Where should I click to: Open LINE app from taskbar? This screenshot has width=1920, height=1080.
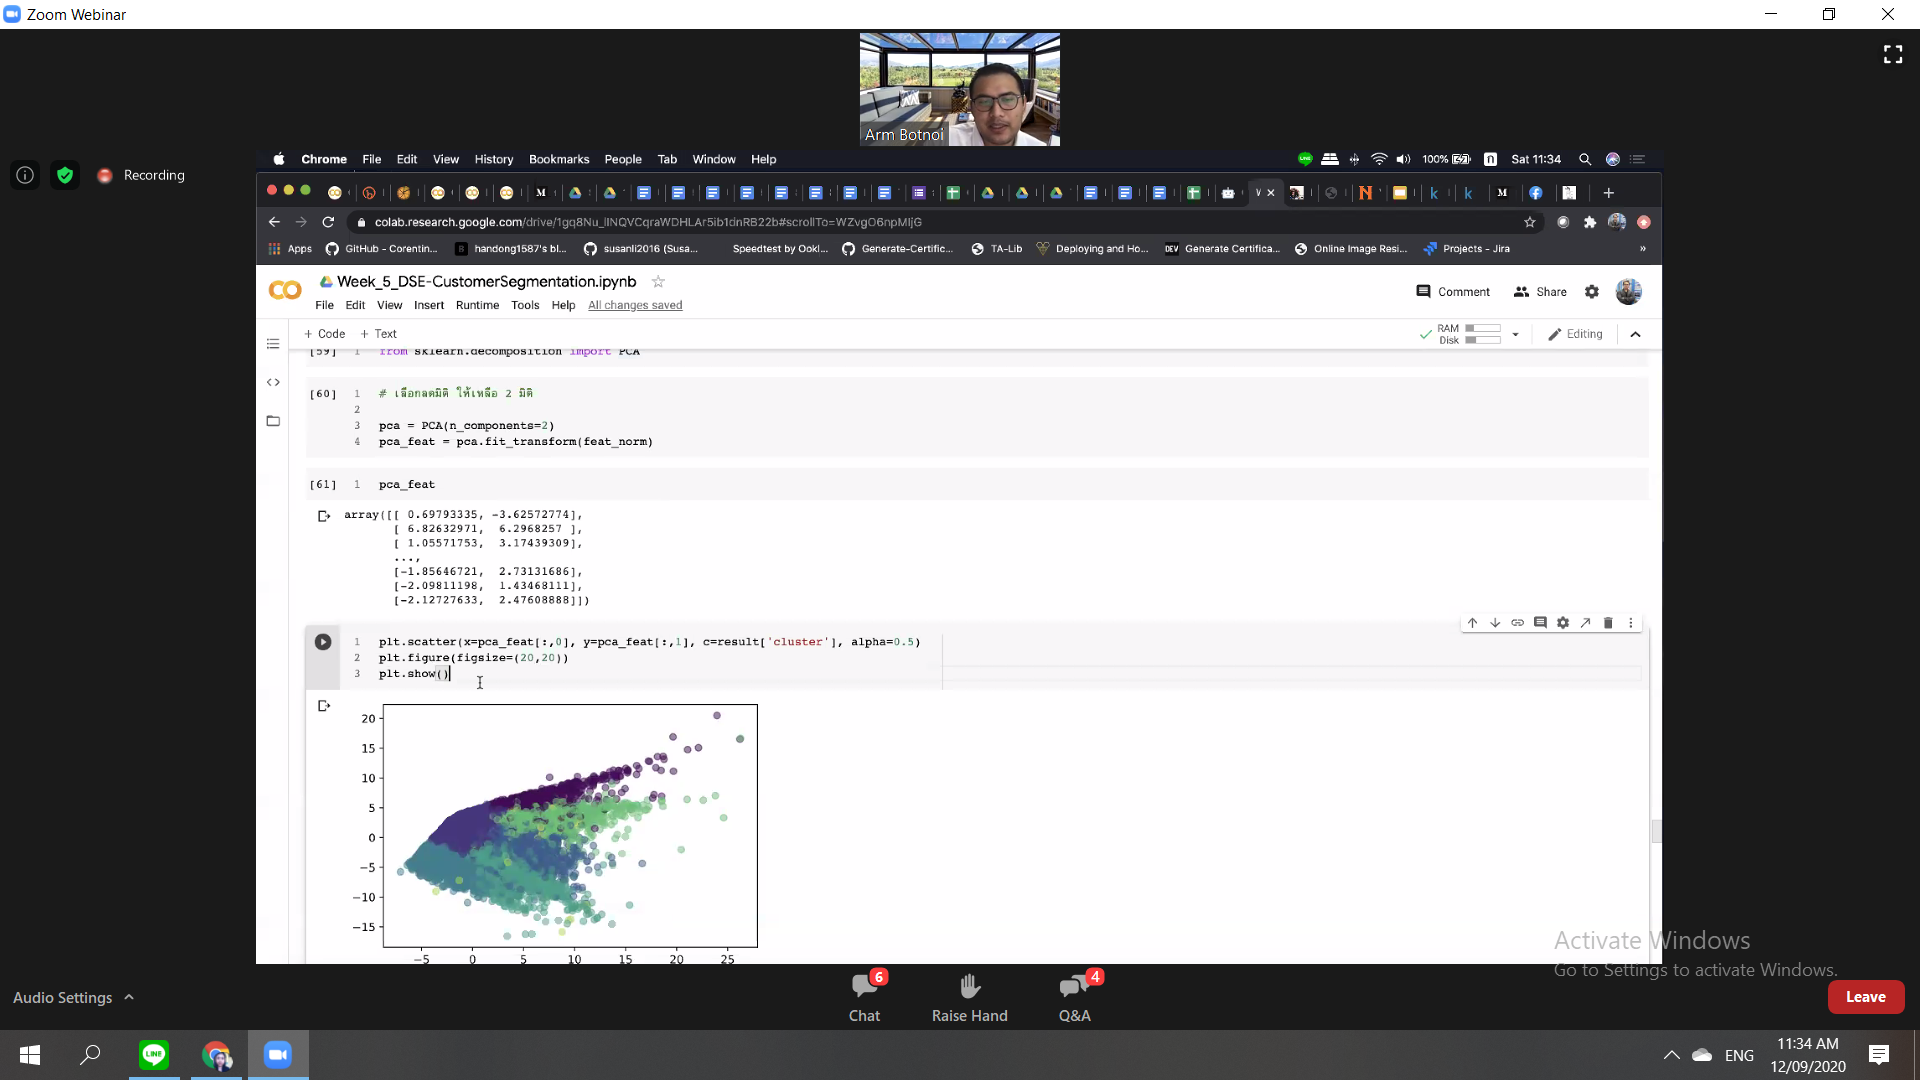(154, 1055)
